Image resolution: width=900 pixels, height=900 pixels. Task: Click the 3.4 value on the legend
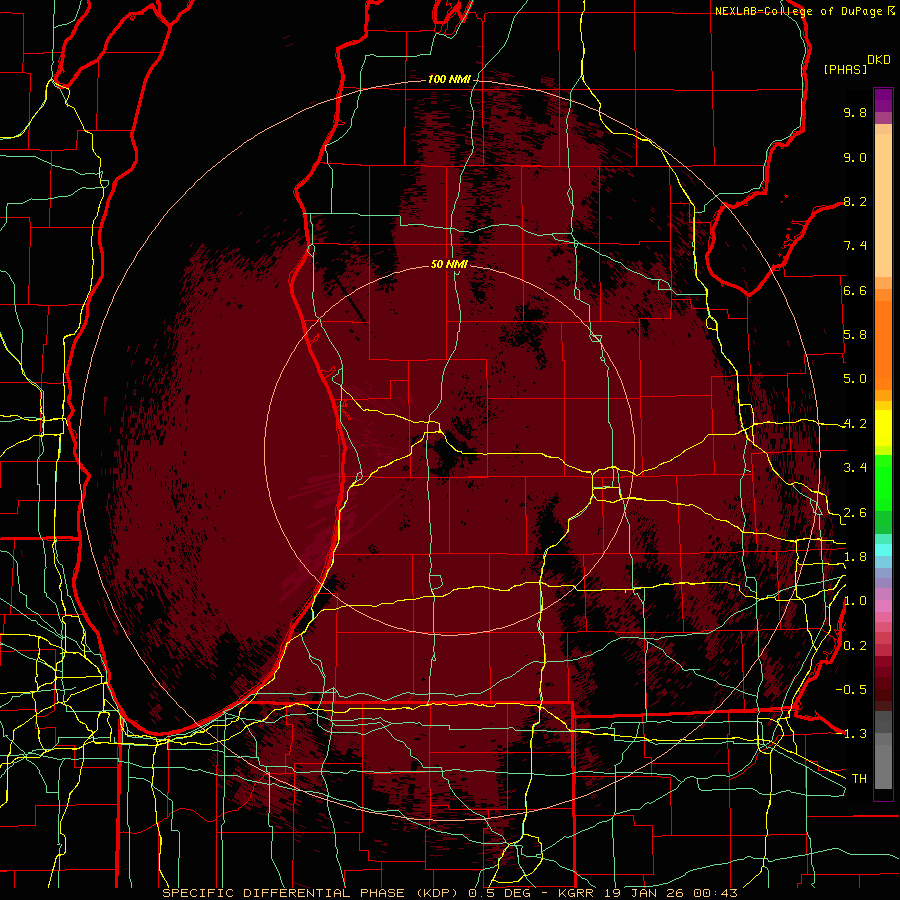click(x=855, y=468)
